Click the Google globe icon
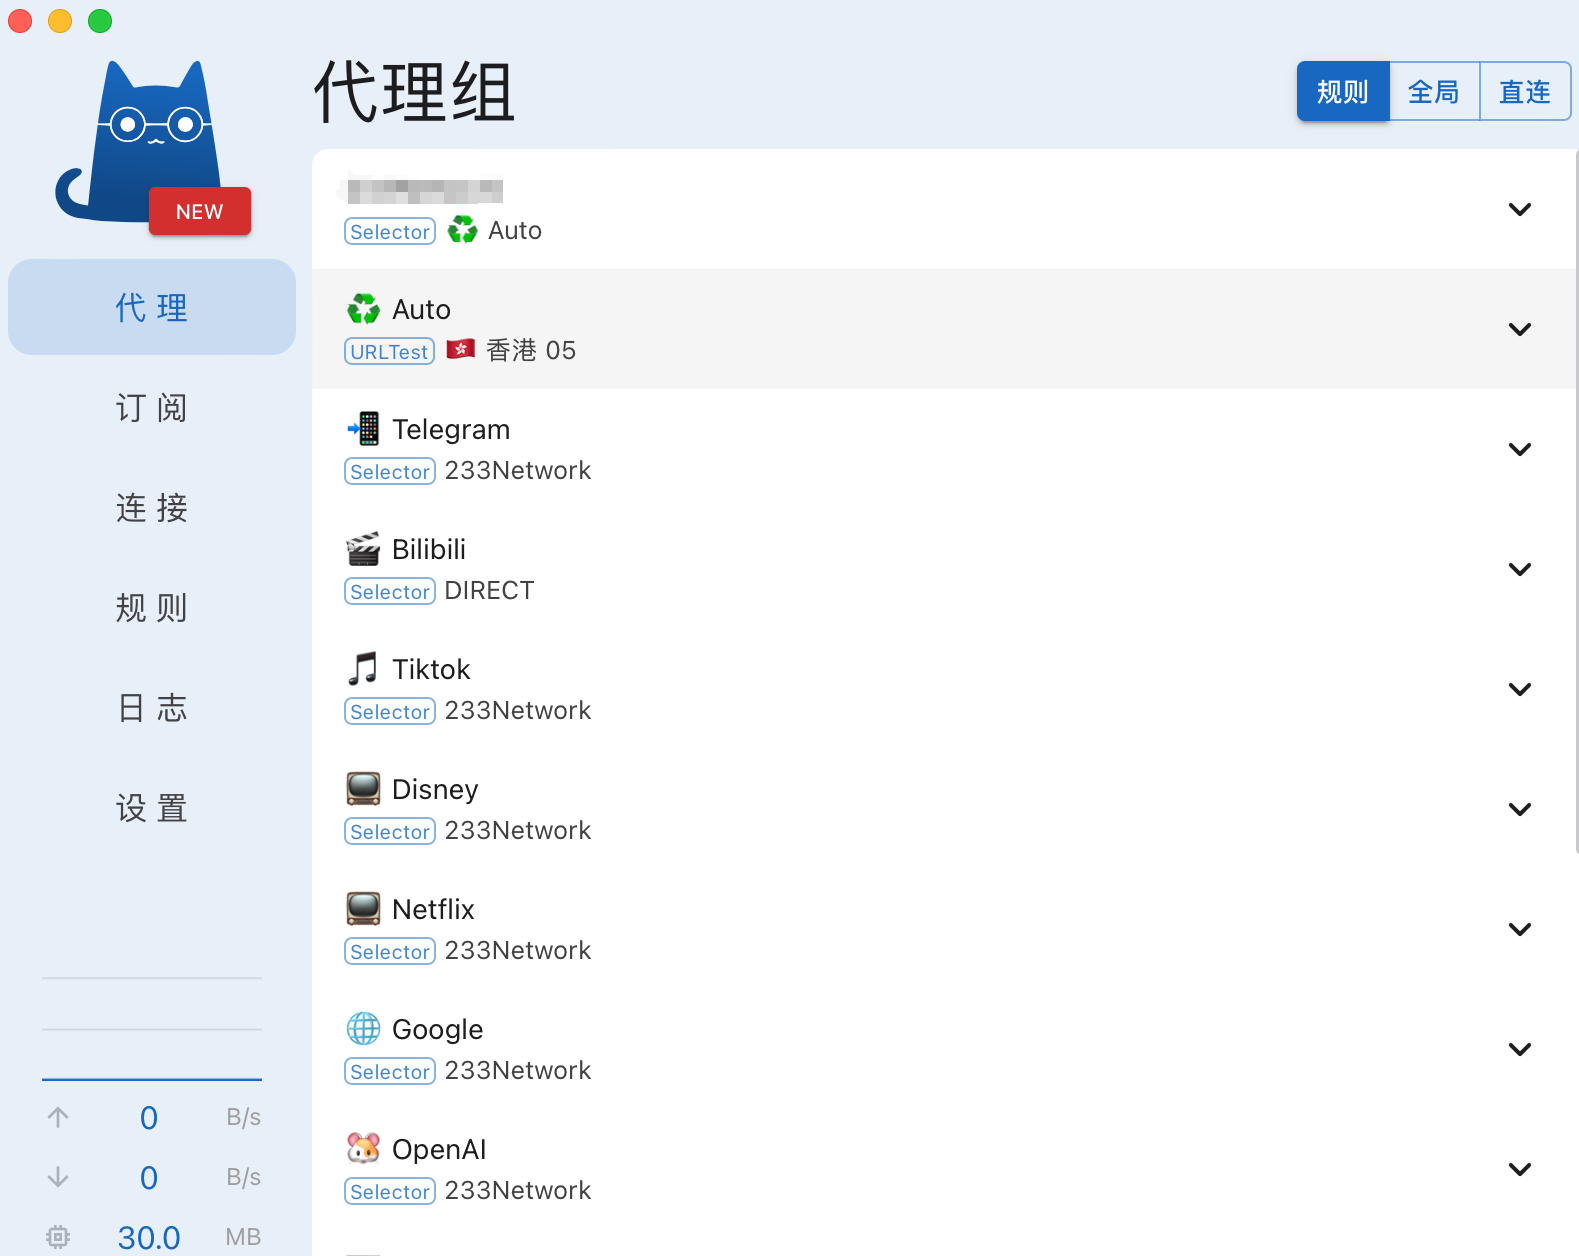The image size is (1579, 1256). pyautogui.click(x=363, y=1029)
